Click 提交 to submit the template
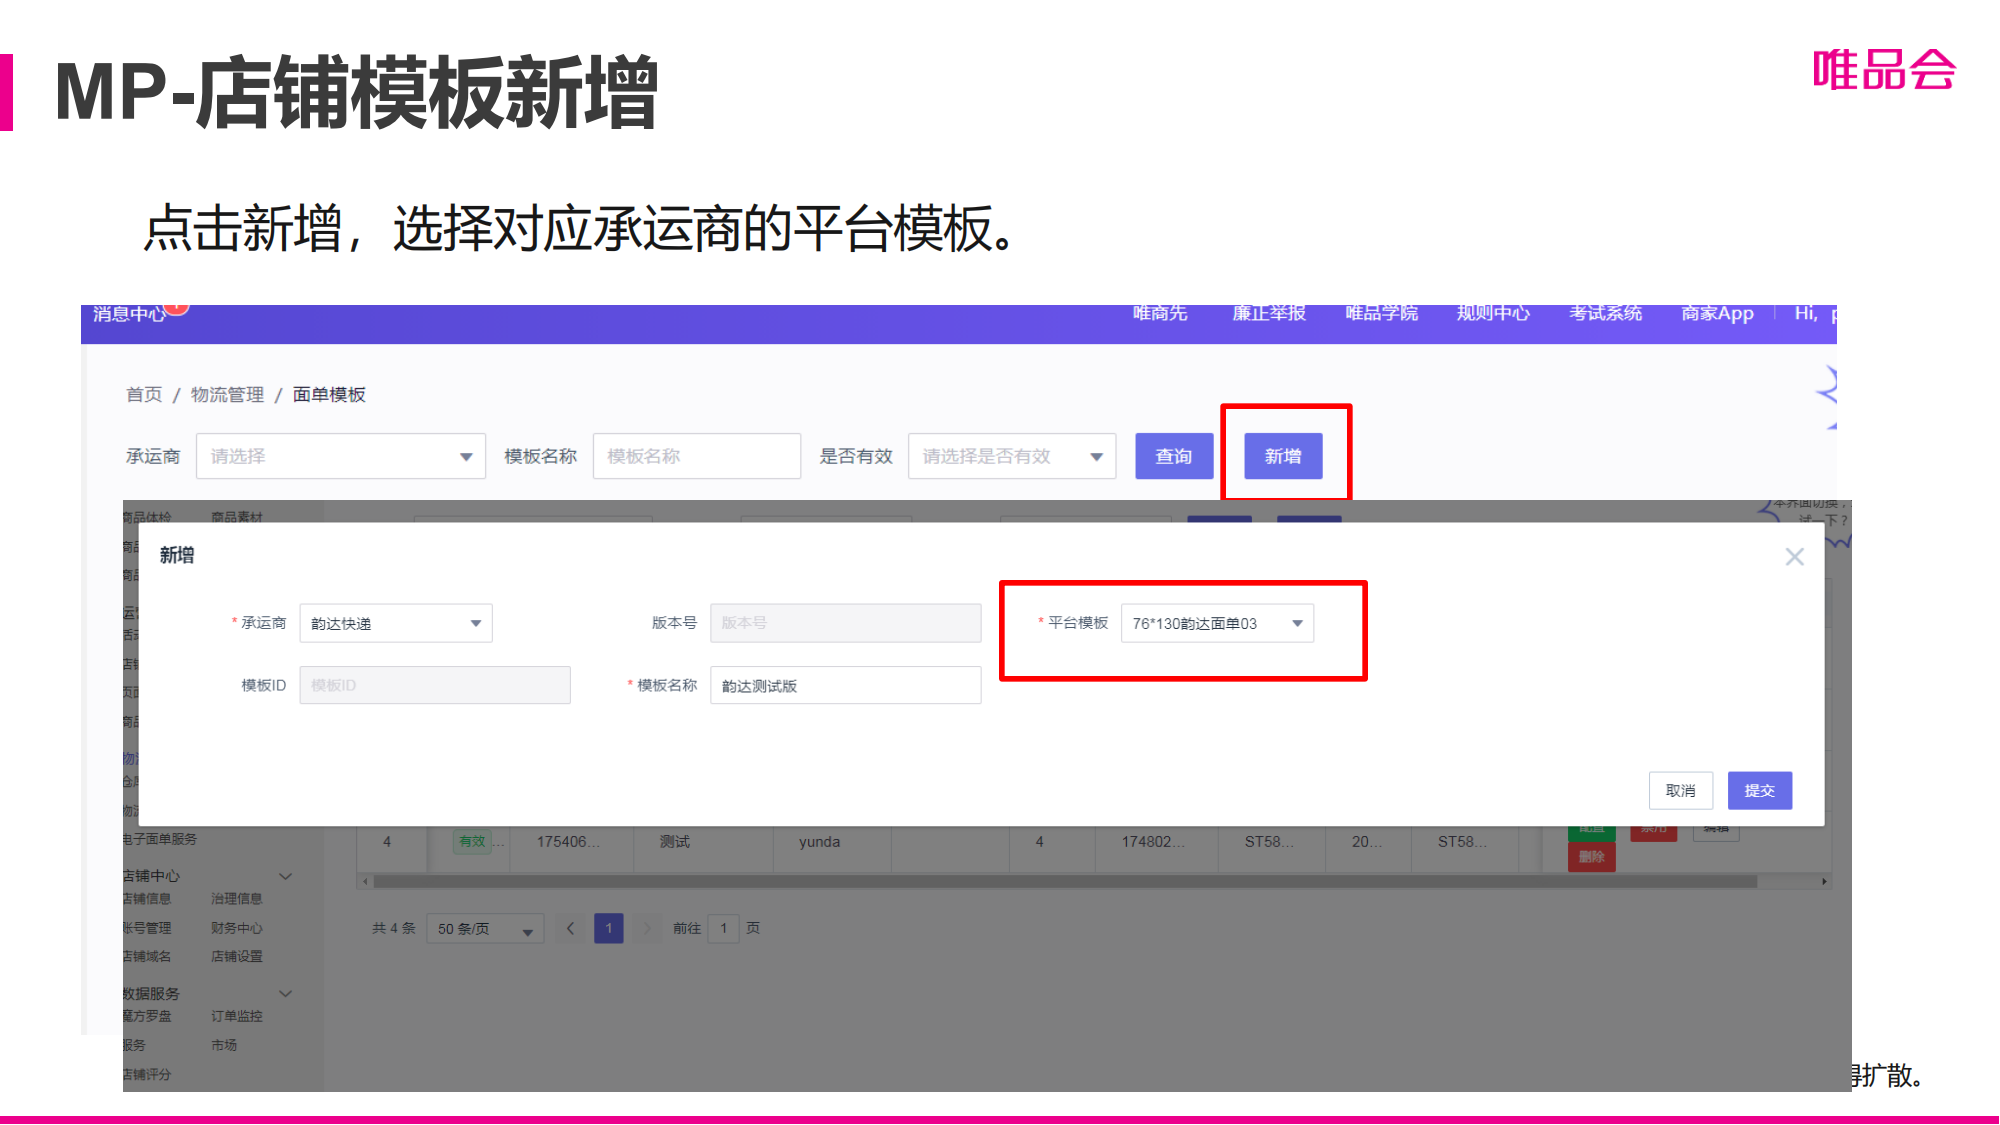2000x1125 pixels. tap(1760, 790)
